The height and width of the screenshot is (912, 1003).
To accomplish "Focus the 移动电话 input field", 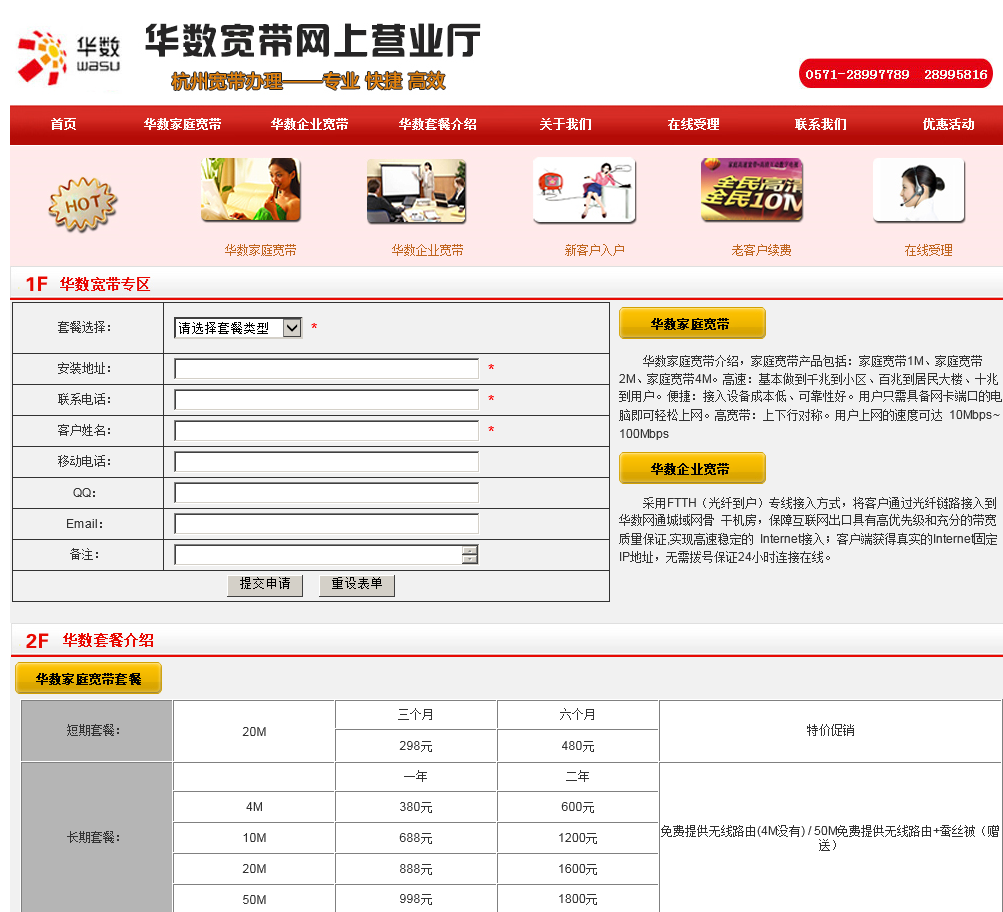I will coord(326,461).
